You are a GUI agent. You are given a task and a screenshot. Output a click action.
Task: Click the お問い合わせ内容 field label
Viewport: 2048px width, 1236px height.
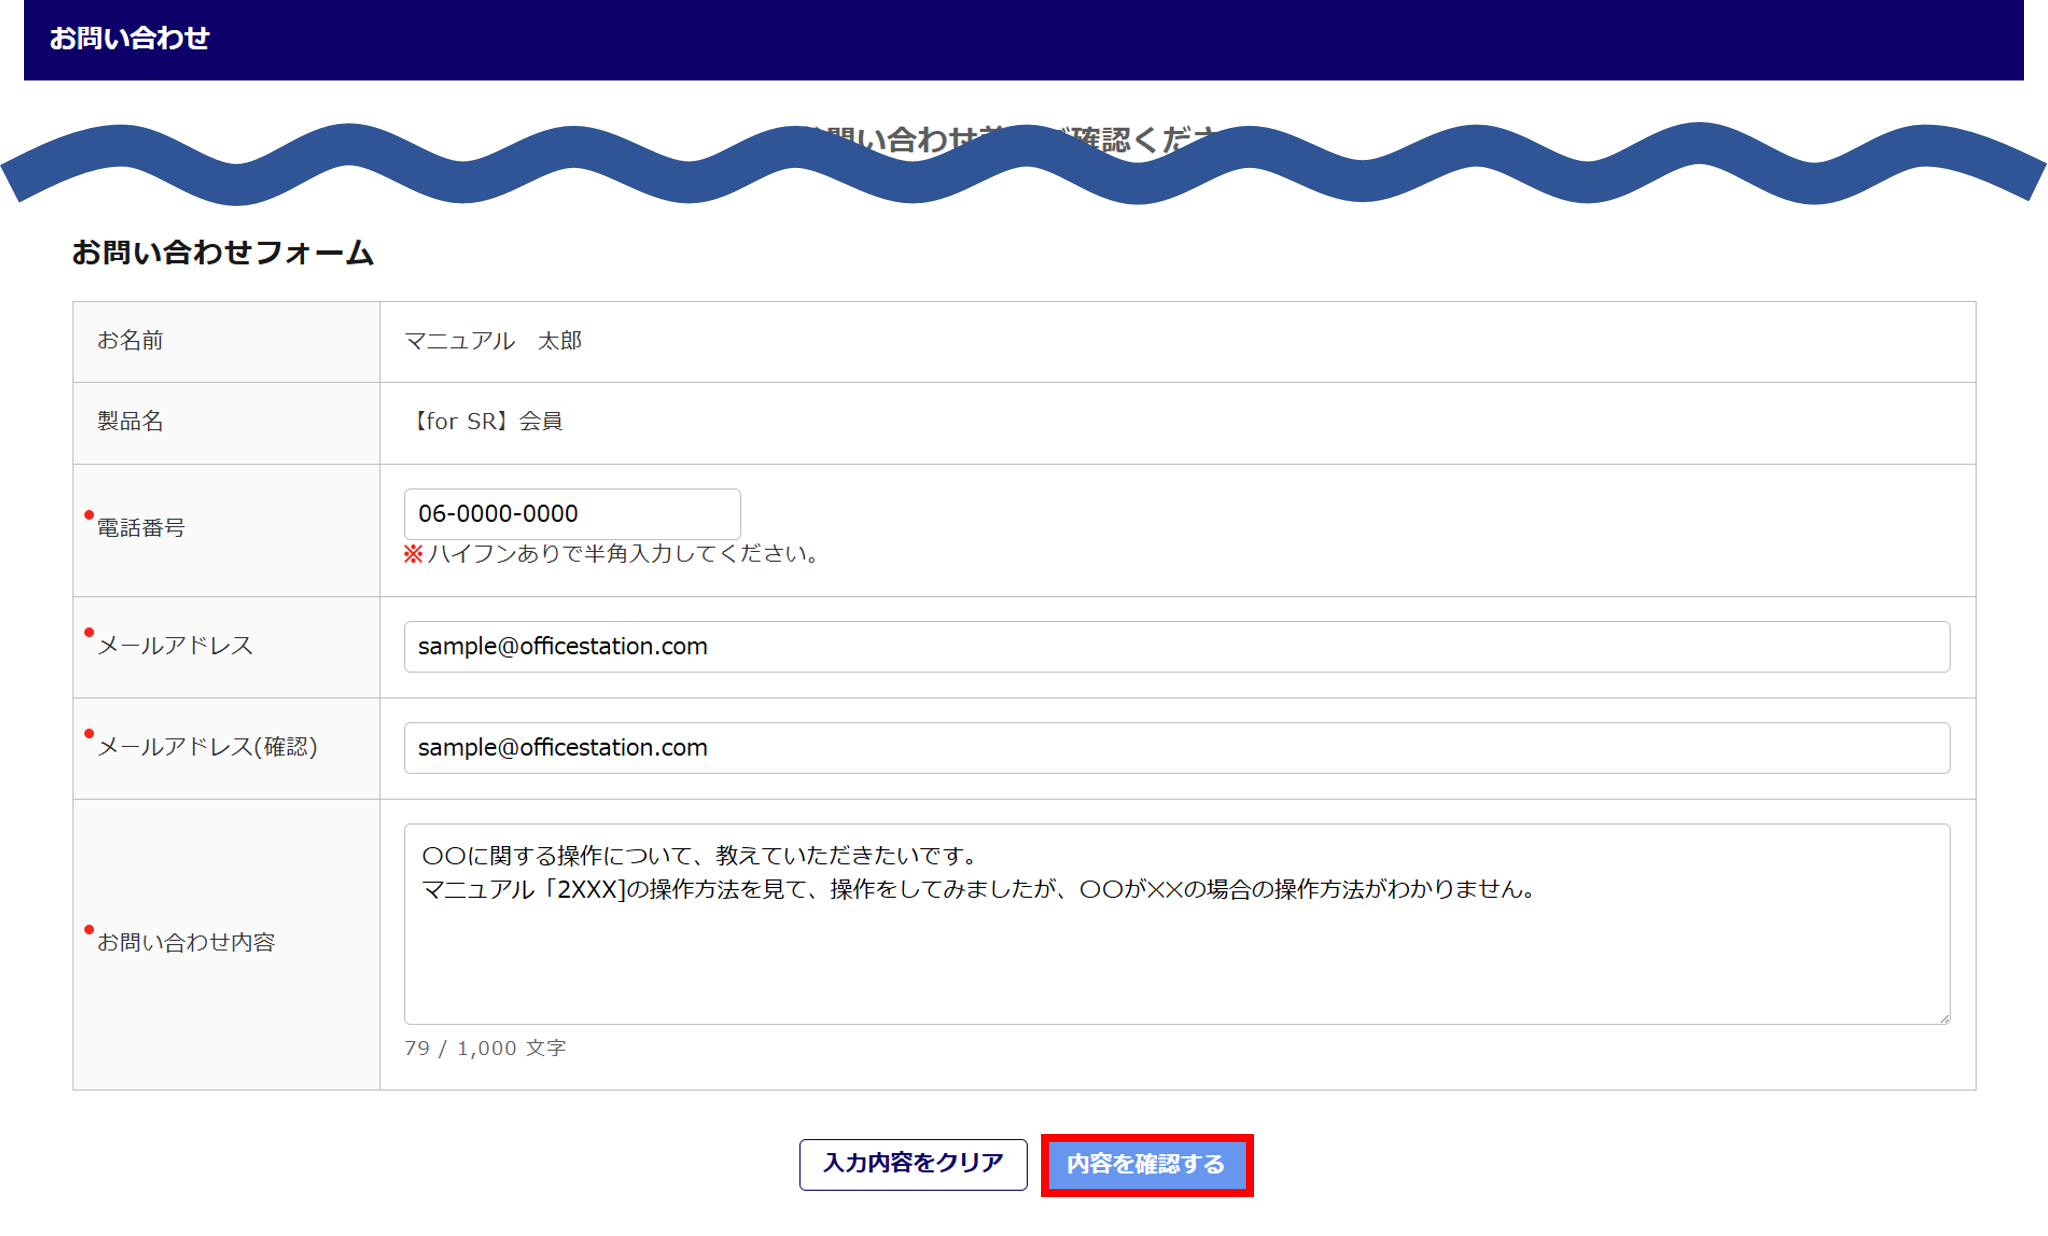tap(186, 942)
